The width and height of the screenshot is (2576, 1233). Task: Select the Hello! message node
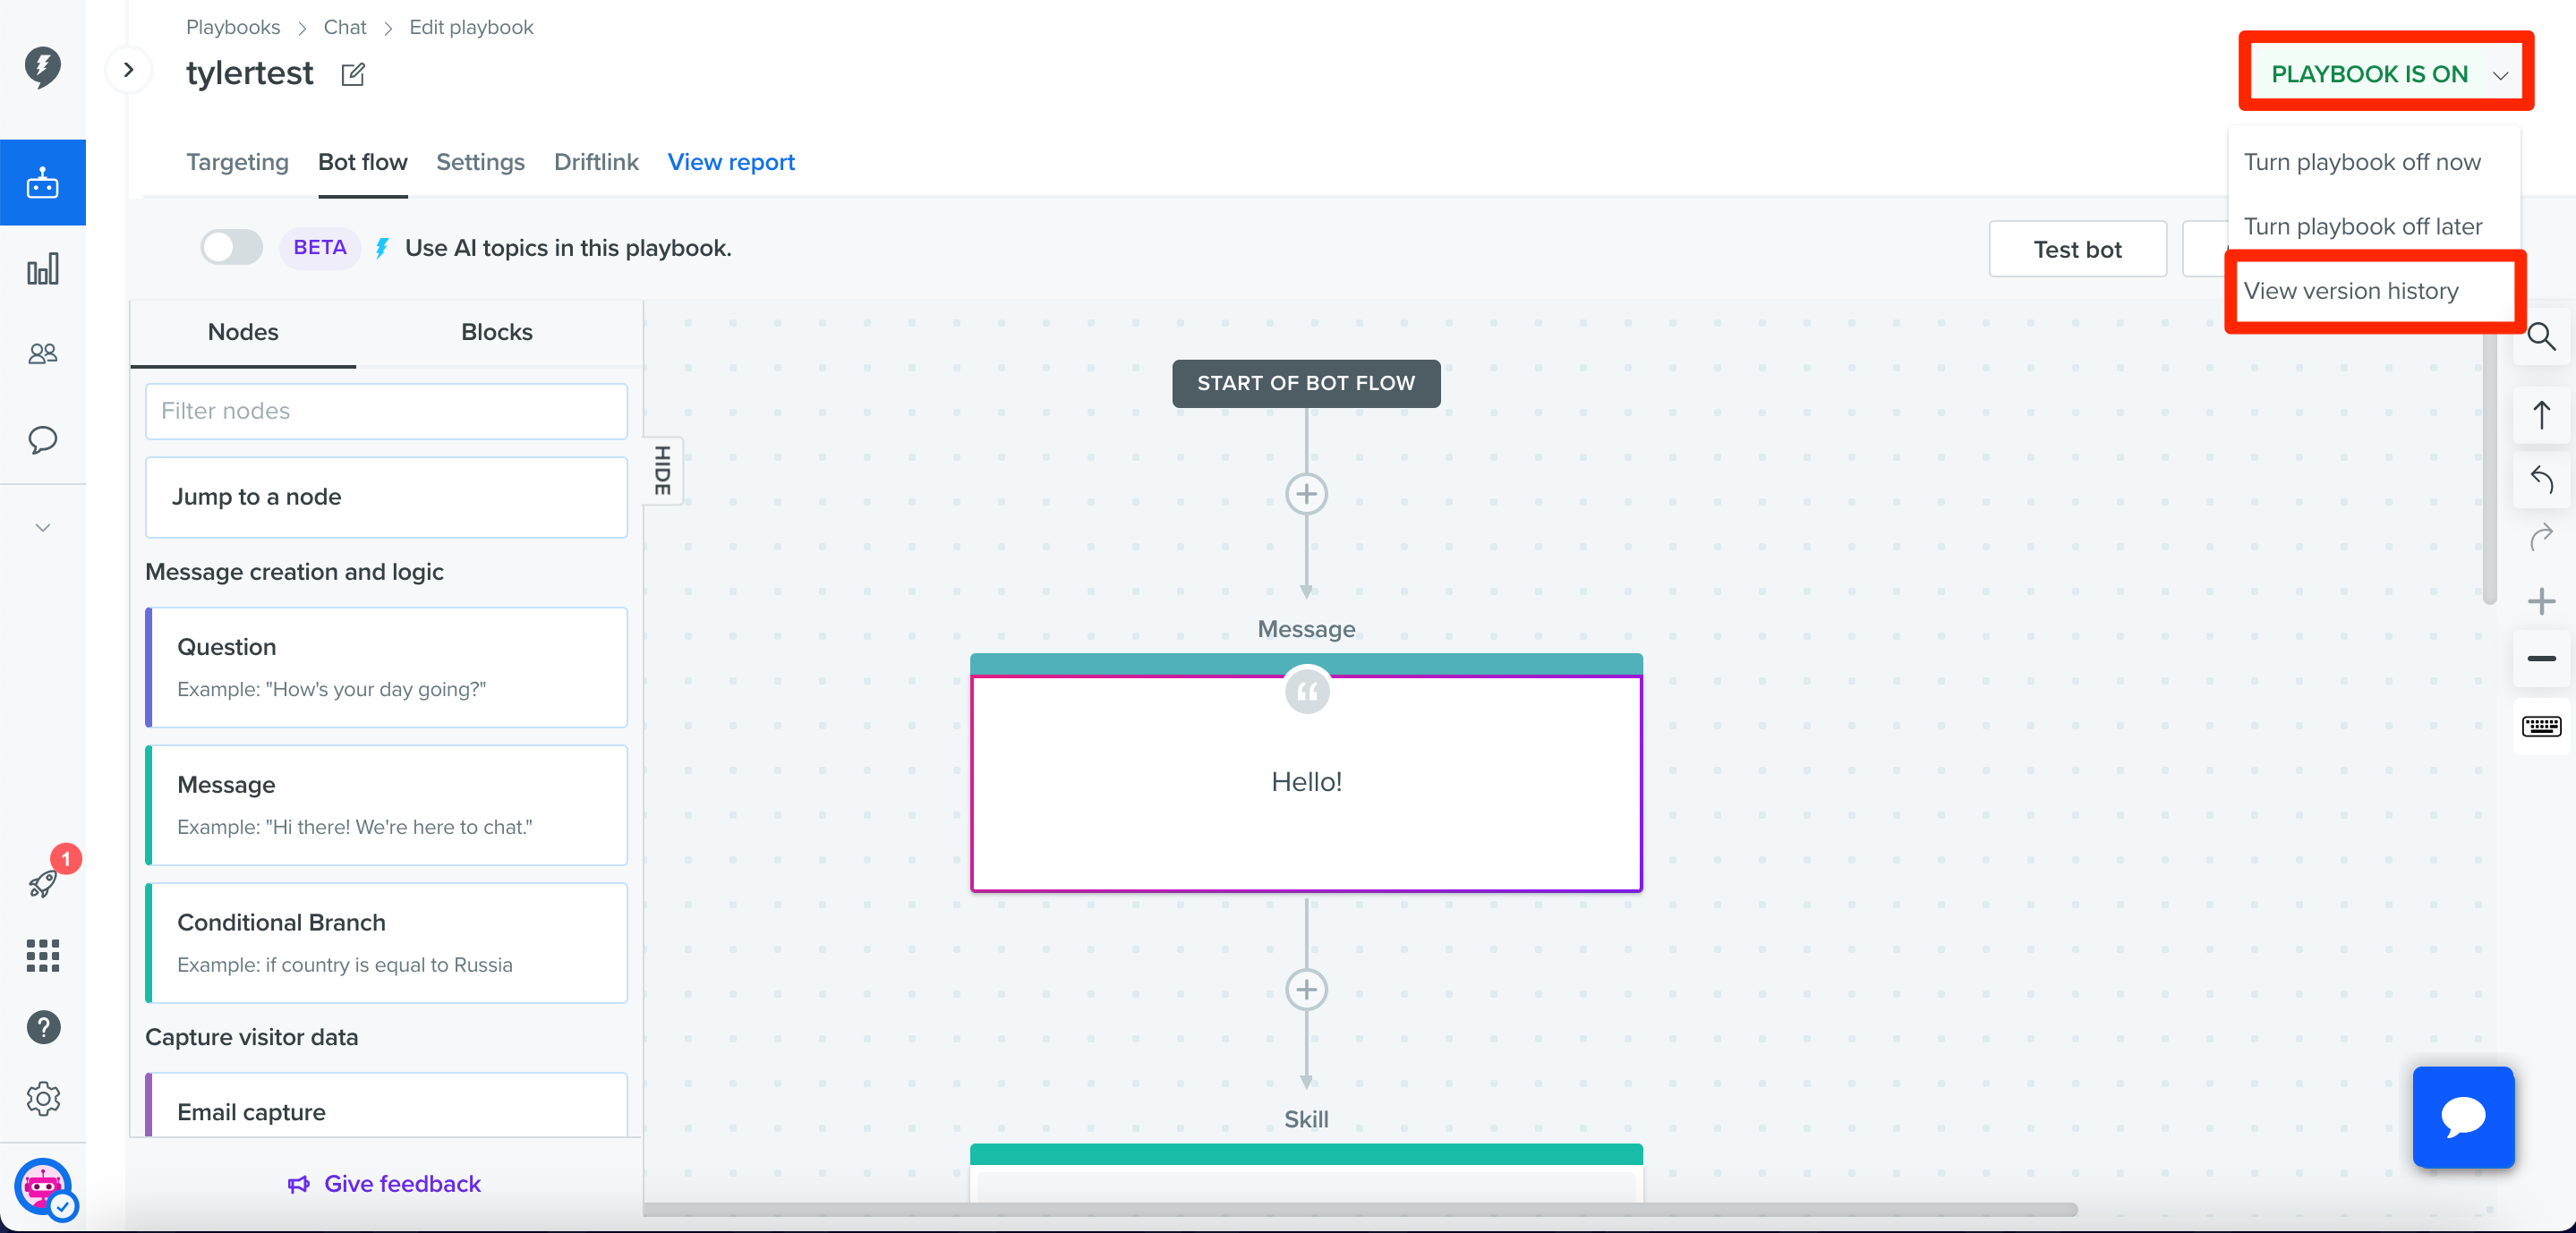(x=1306, y=782)
